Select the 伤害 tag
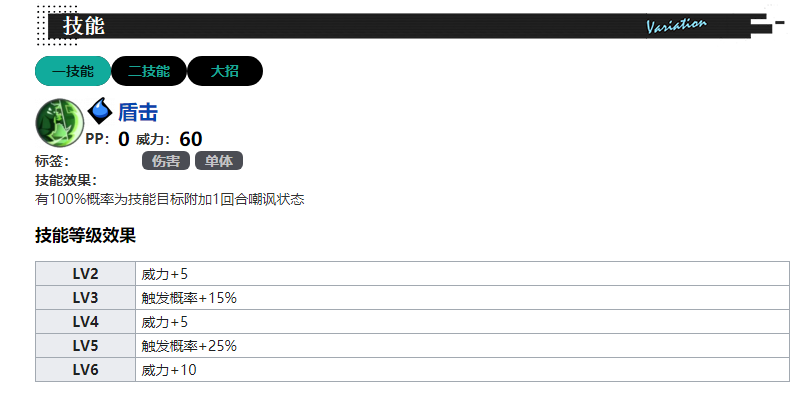The height and width of the screenshot is (401, 810). point(166,161)
